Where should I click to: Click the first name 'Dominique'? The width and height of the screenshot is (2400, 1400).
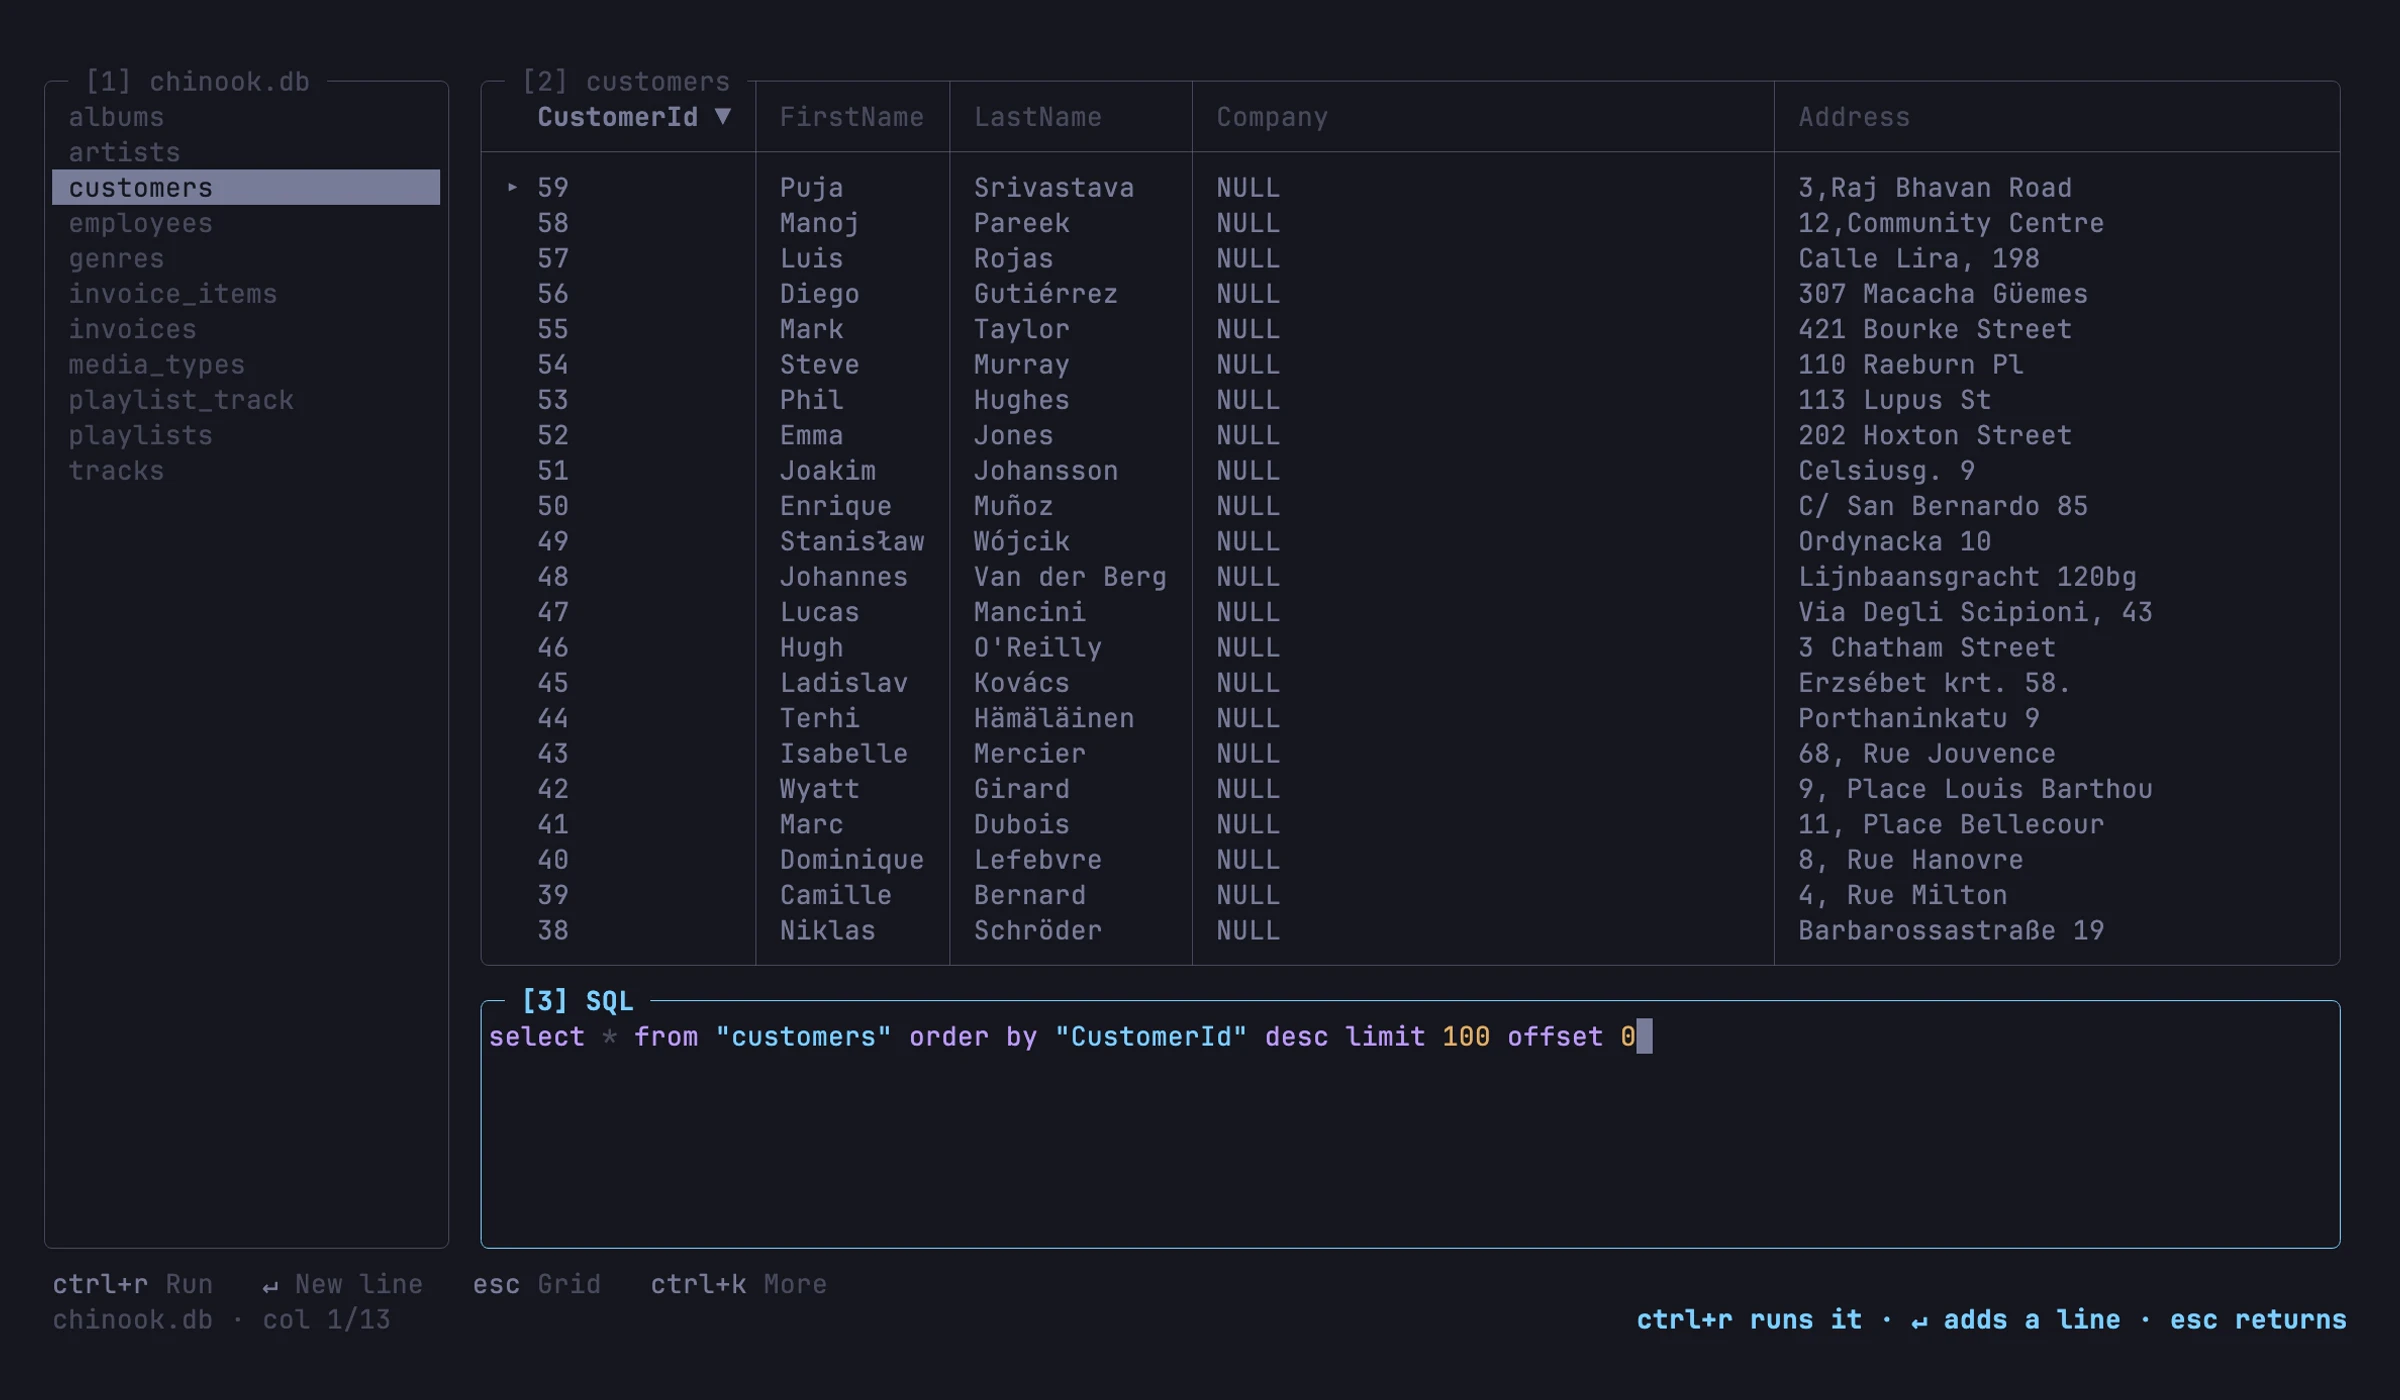pyautogui.click(x=851, y=859)
